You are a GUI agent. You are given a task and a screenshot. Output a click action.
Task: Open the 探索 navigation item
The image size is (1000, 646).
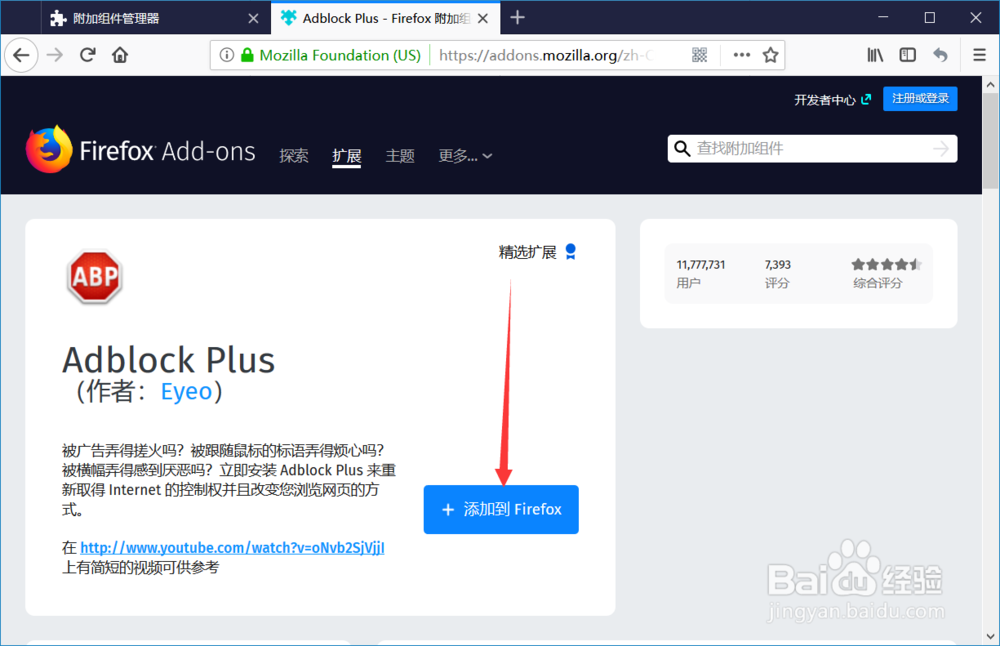pos(294,156)
